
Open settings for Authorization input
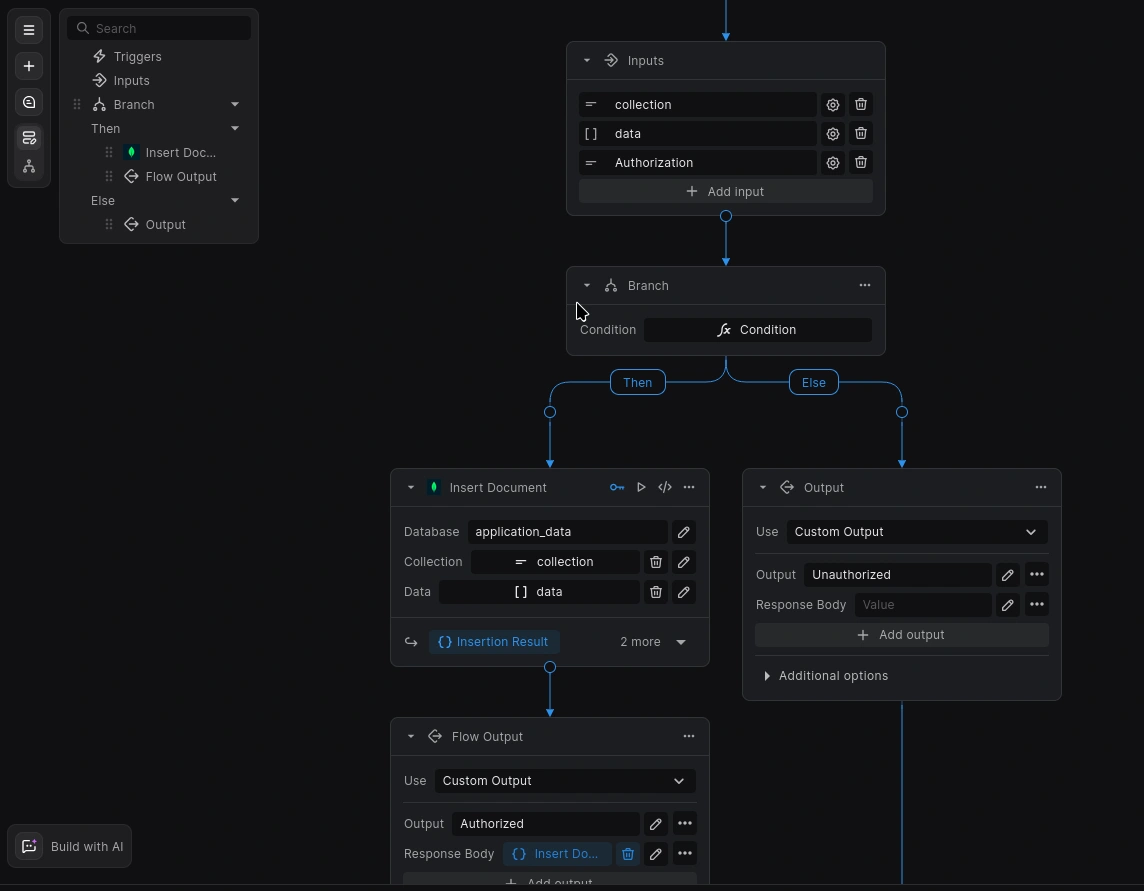[832, 163]
